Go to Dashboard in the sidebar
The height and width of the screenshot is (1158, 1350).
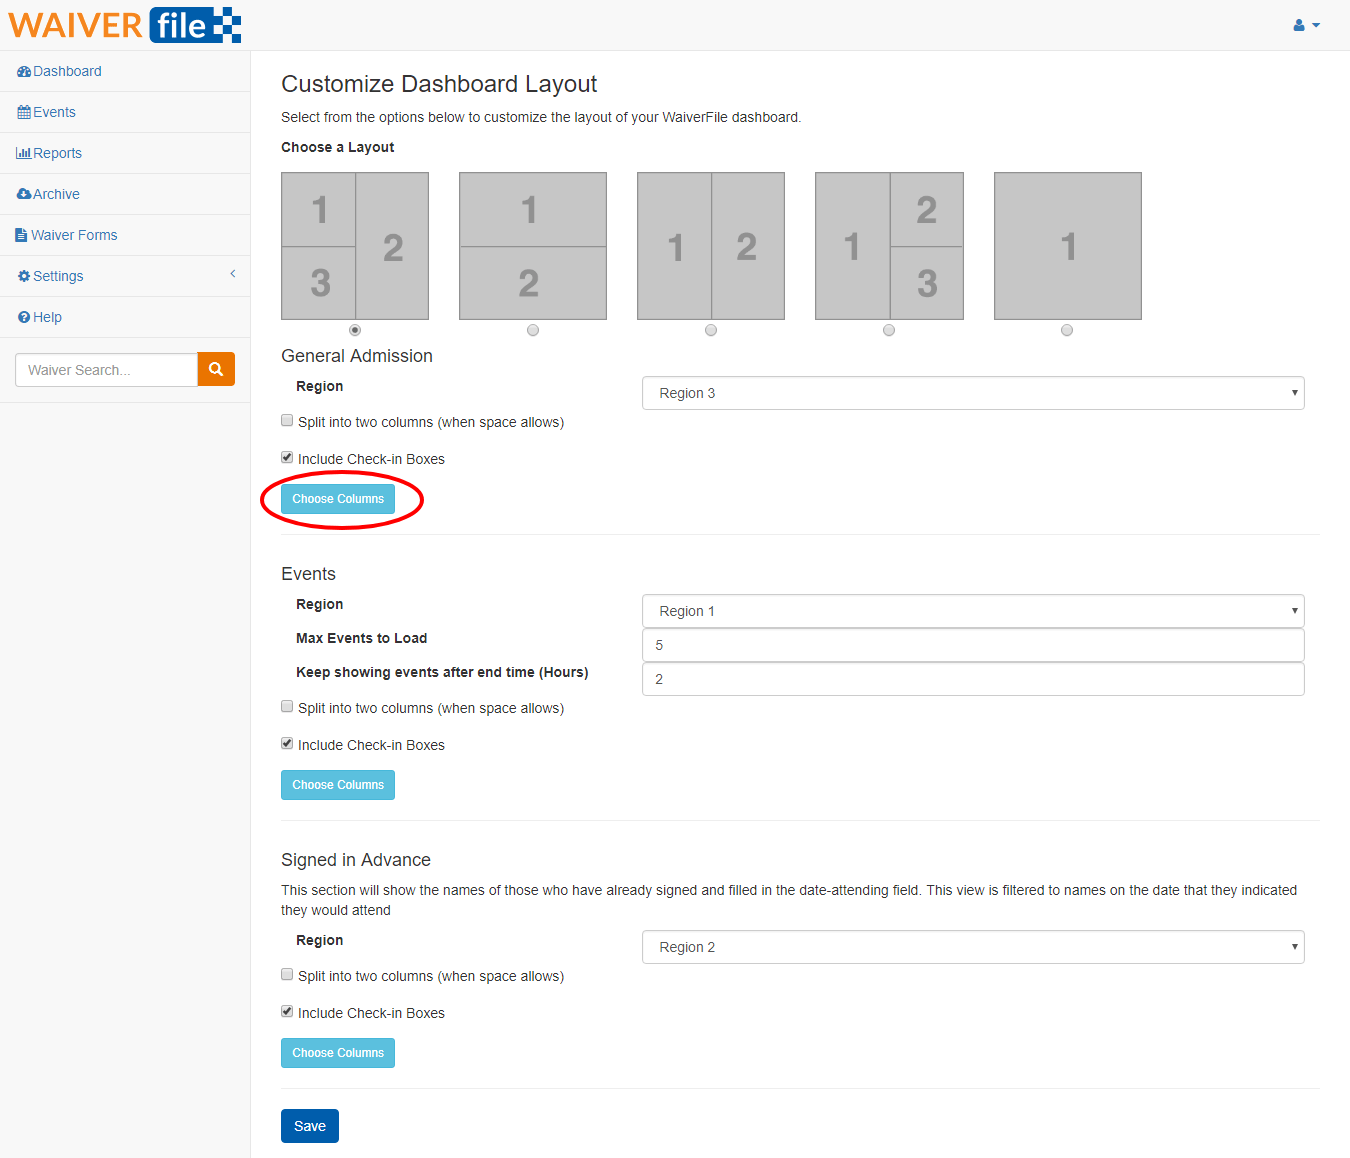pyautogui.click(x=67, y=71)
